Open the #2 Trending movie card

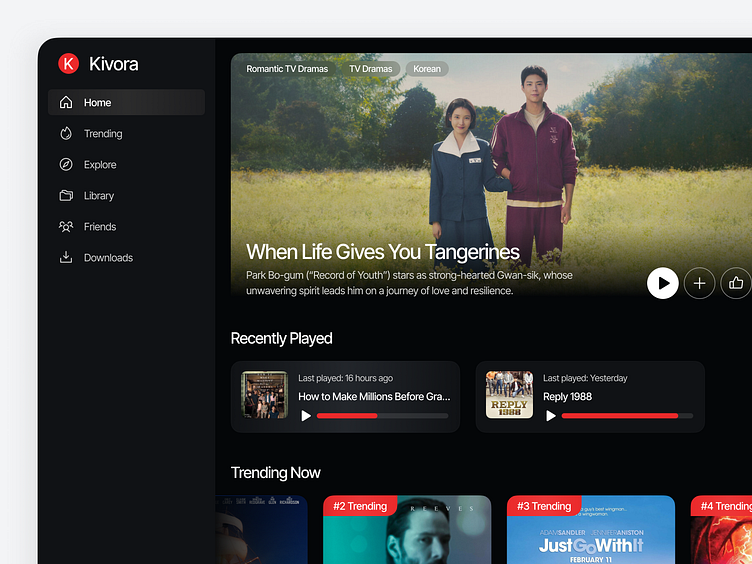[x=407, y=529]
